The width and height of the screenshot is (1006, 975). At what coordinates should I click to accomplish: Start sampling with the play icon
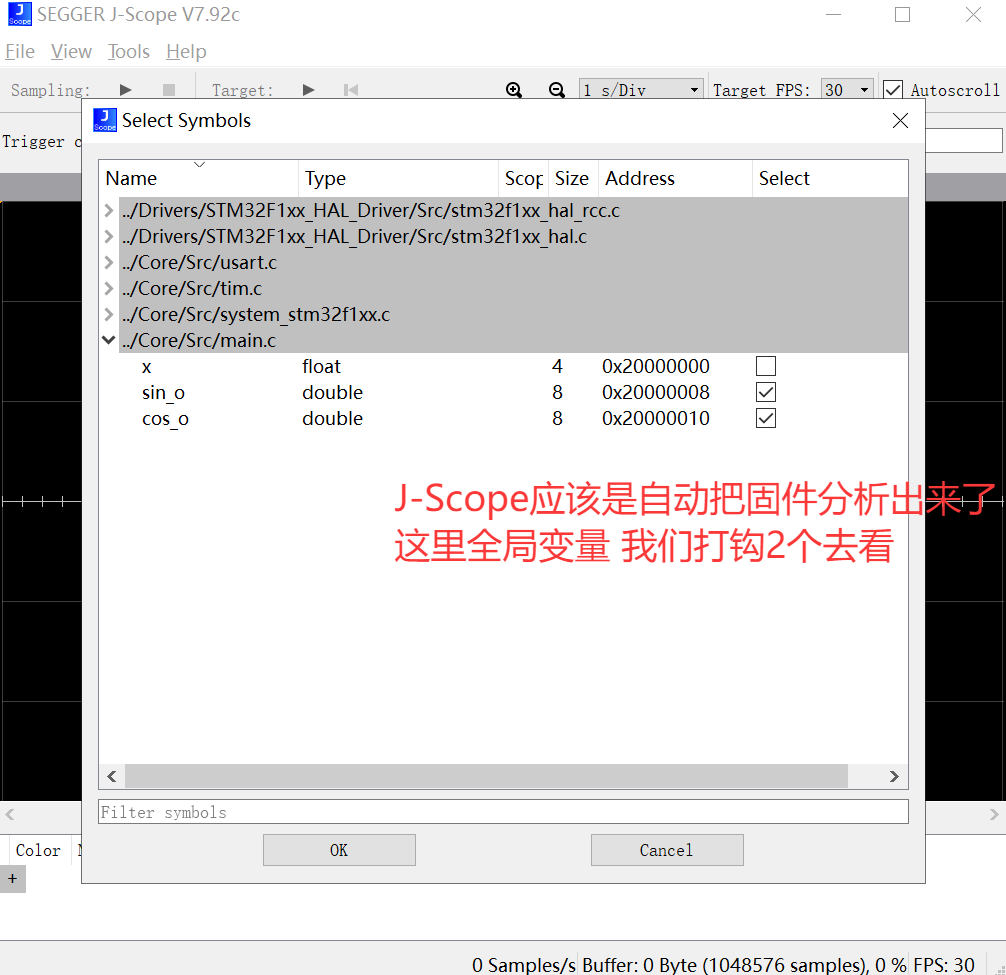(x=126, y=90)
